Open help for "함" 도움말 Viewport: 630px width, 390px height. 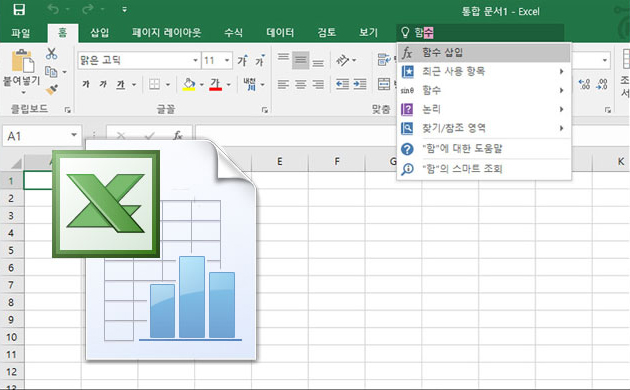484,149
